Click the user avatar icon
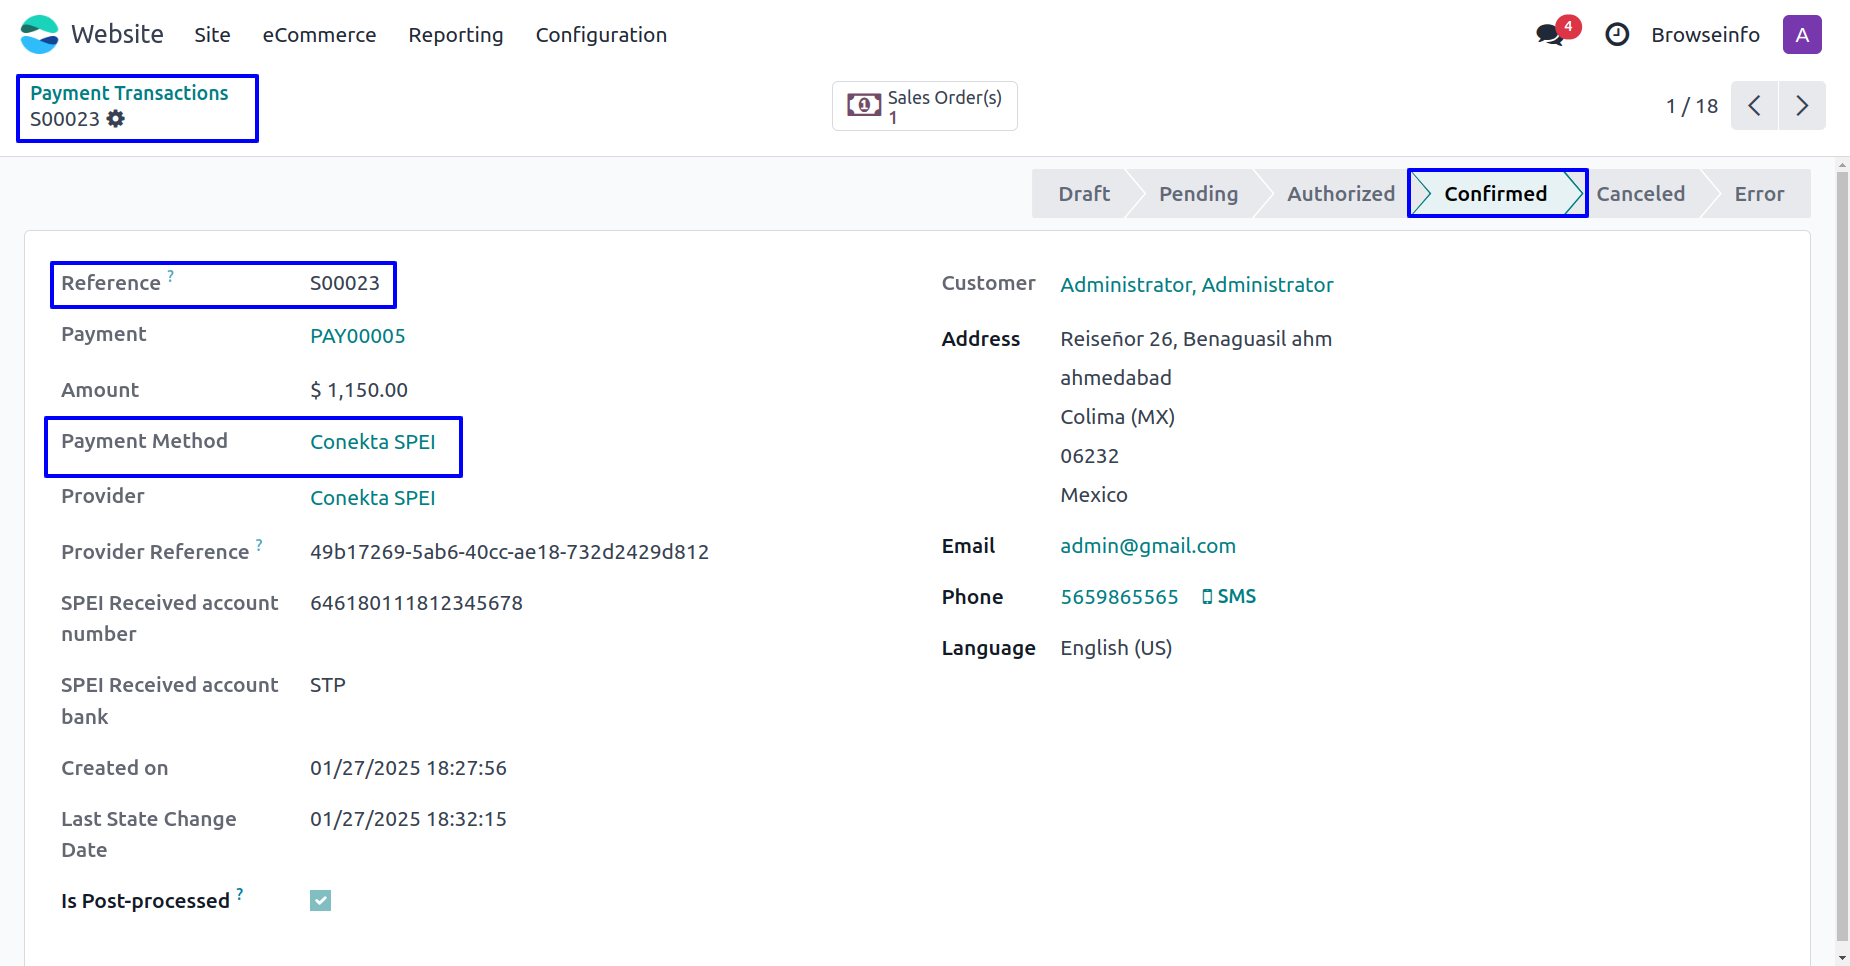 click(1801, 35)
